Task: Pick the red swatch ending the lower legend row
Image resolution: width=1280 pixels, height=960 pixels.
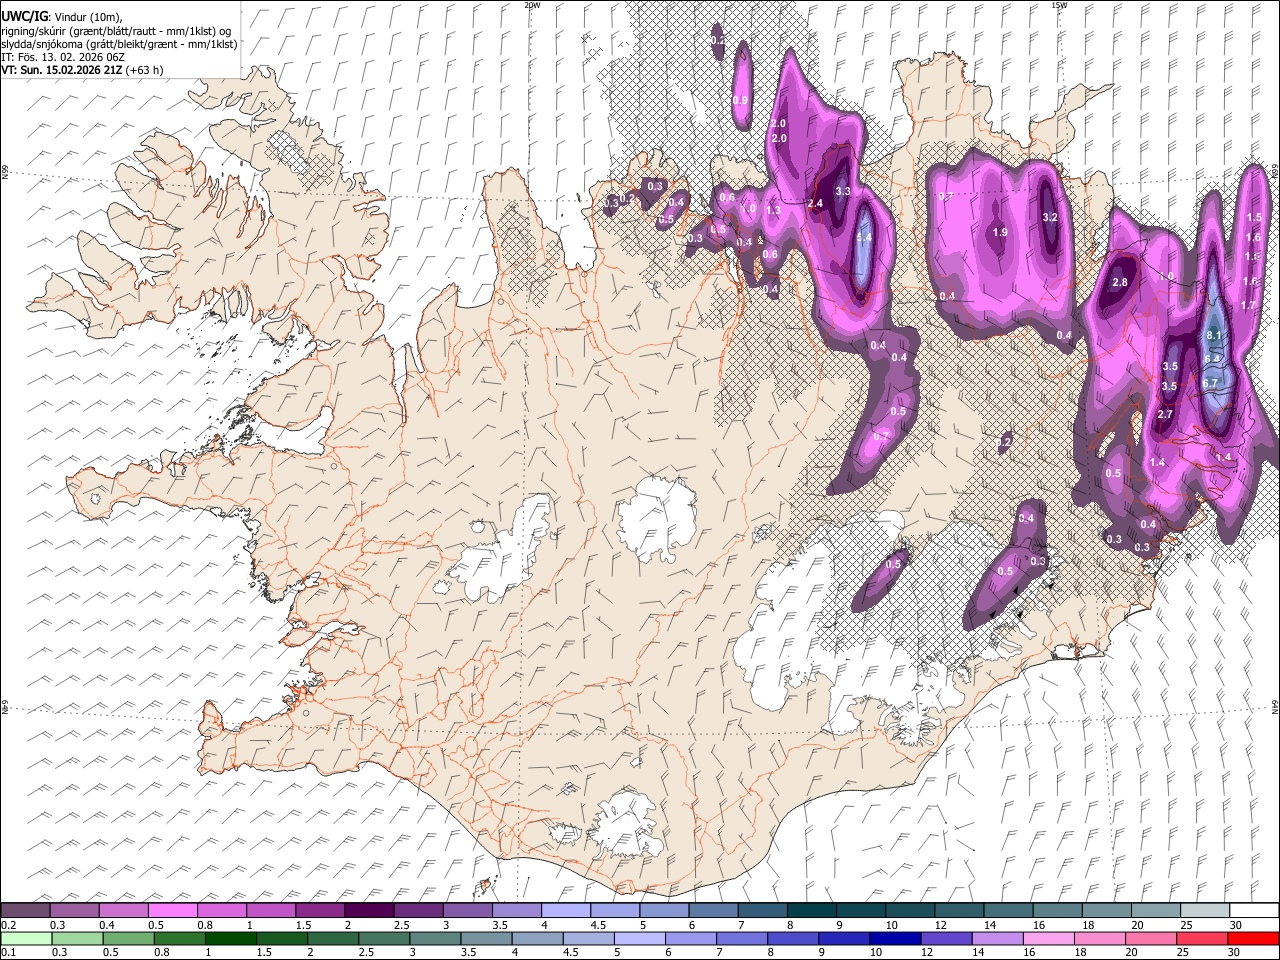Action: 1253,939
